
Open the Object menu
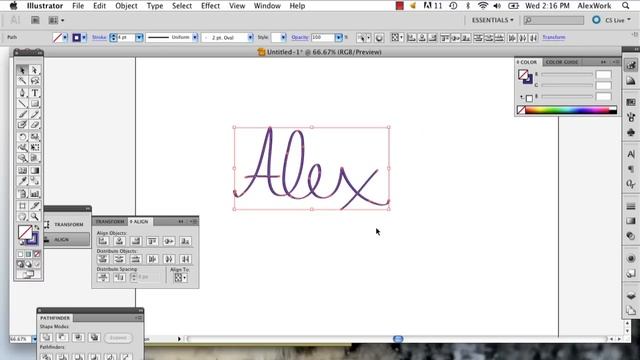126,6
